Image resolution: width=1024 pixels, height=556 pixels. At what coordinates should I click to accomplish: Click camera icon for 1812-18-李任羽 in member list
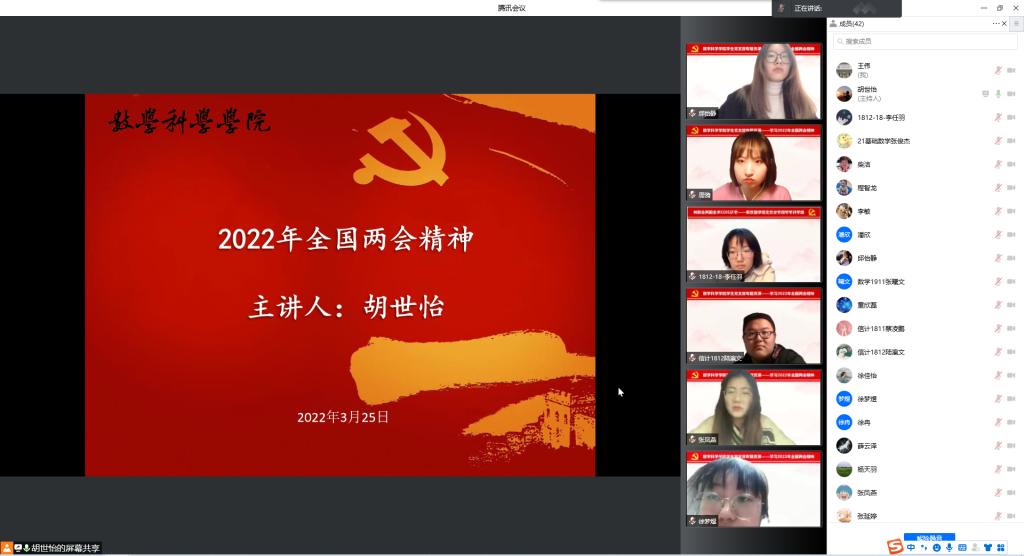pyautogui.click(x=1011, y=117)
